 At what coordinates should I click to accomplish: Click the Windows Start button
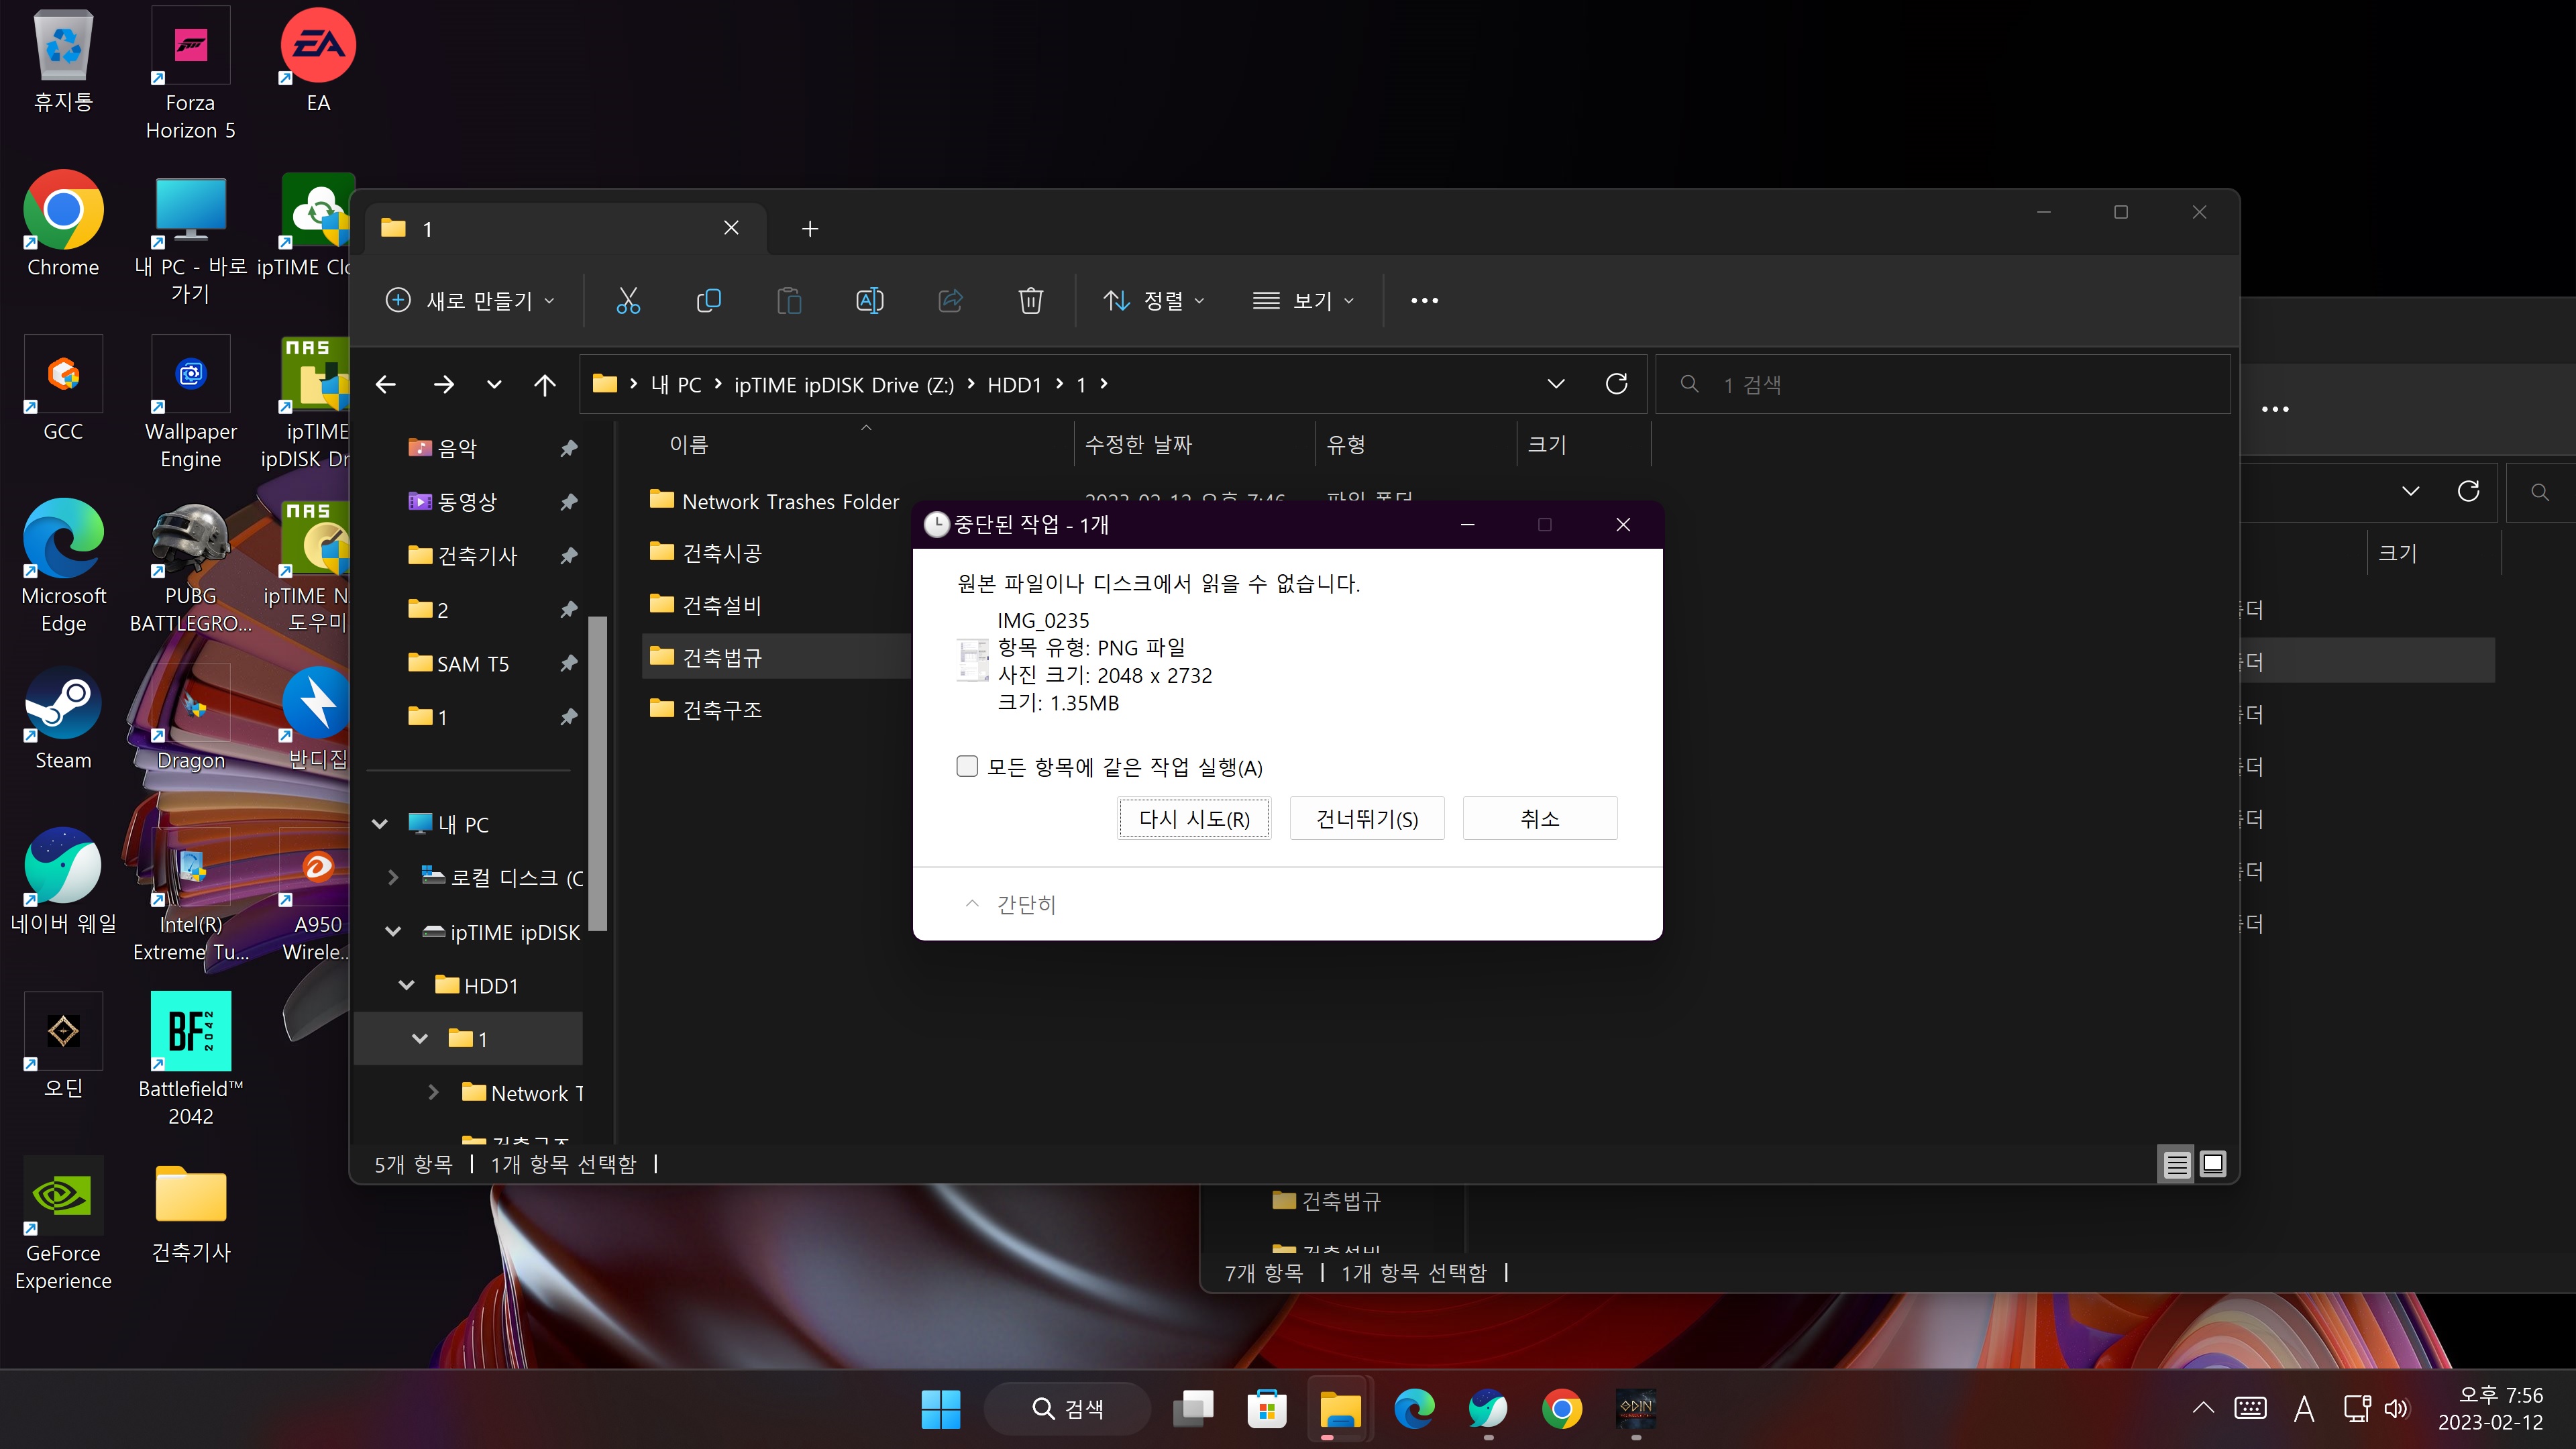(x=940, y=1409)
